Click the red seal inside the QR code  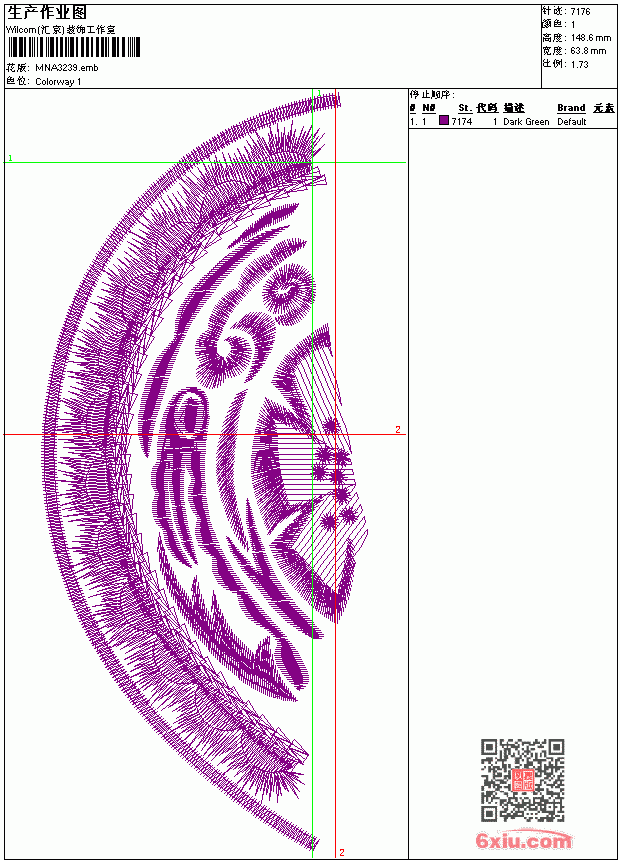(x=523, y=780)
